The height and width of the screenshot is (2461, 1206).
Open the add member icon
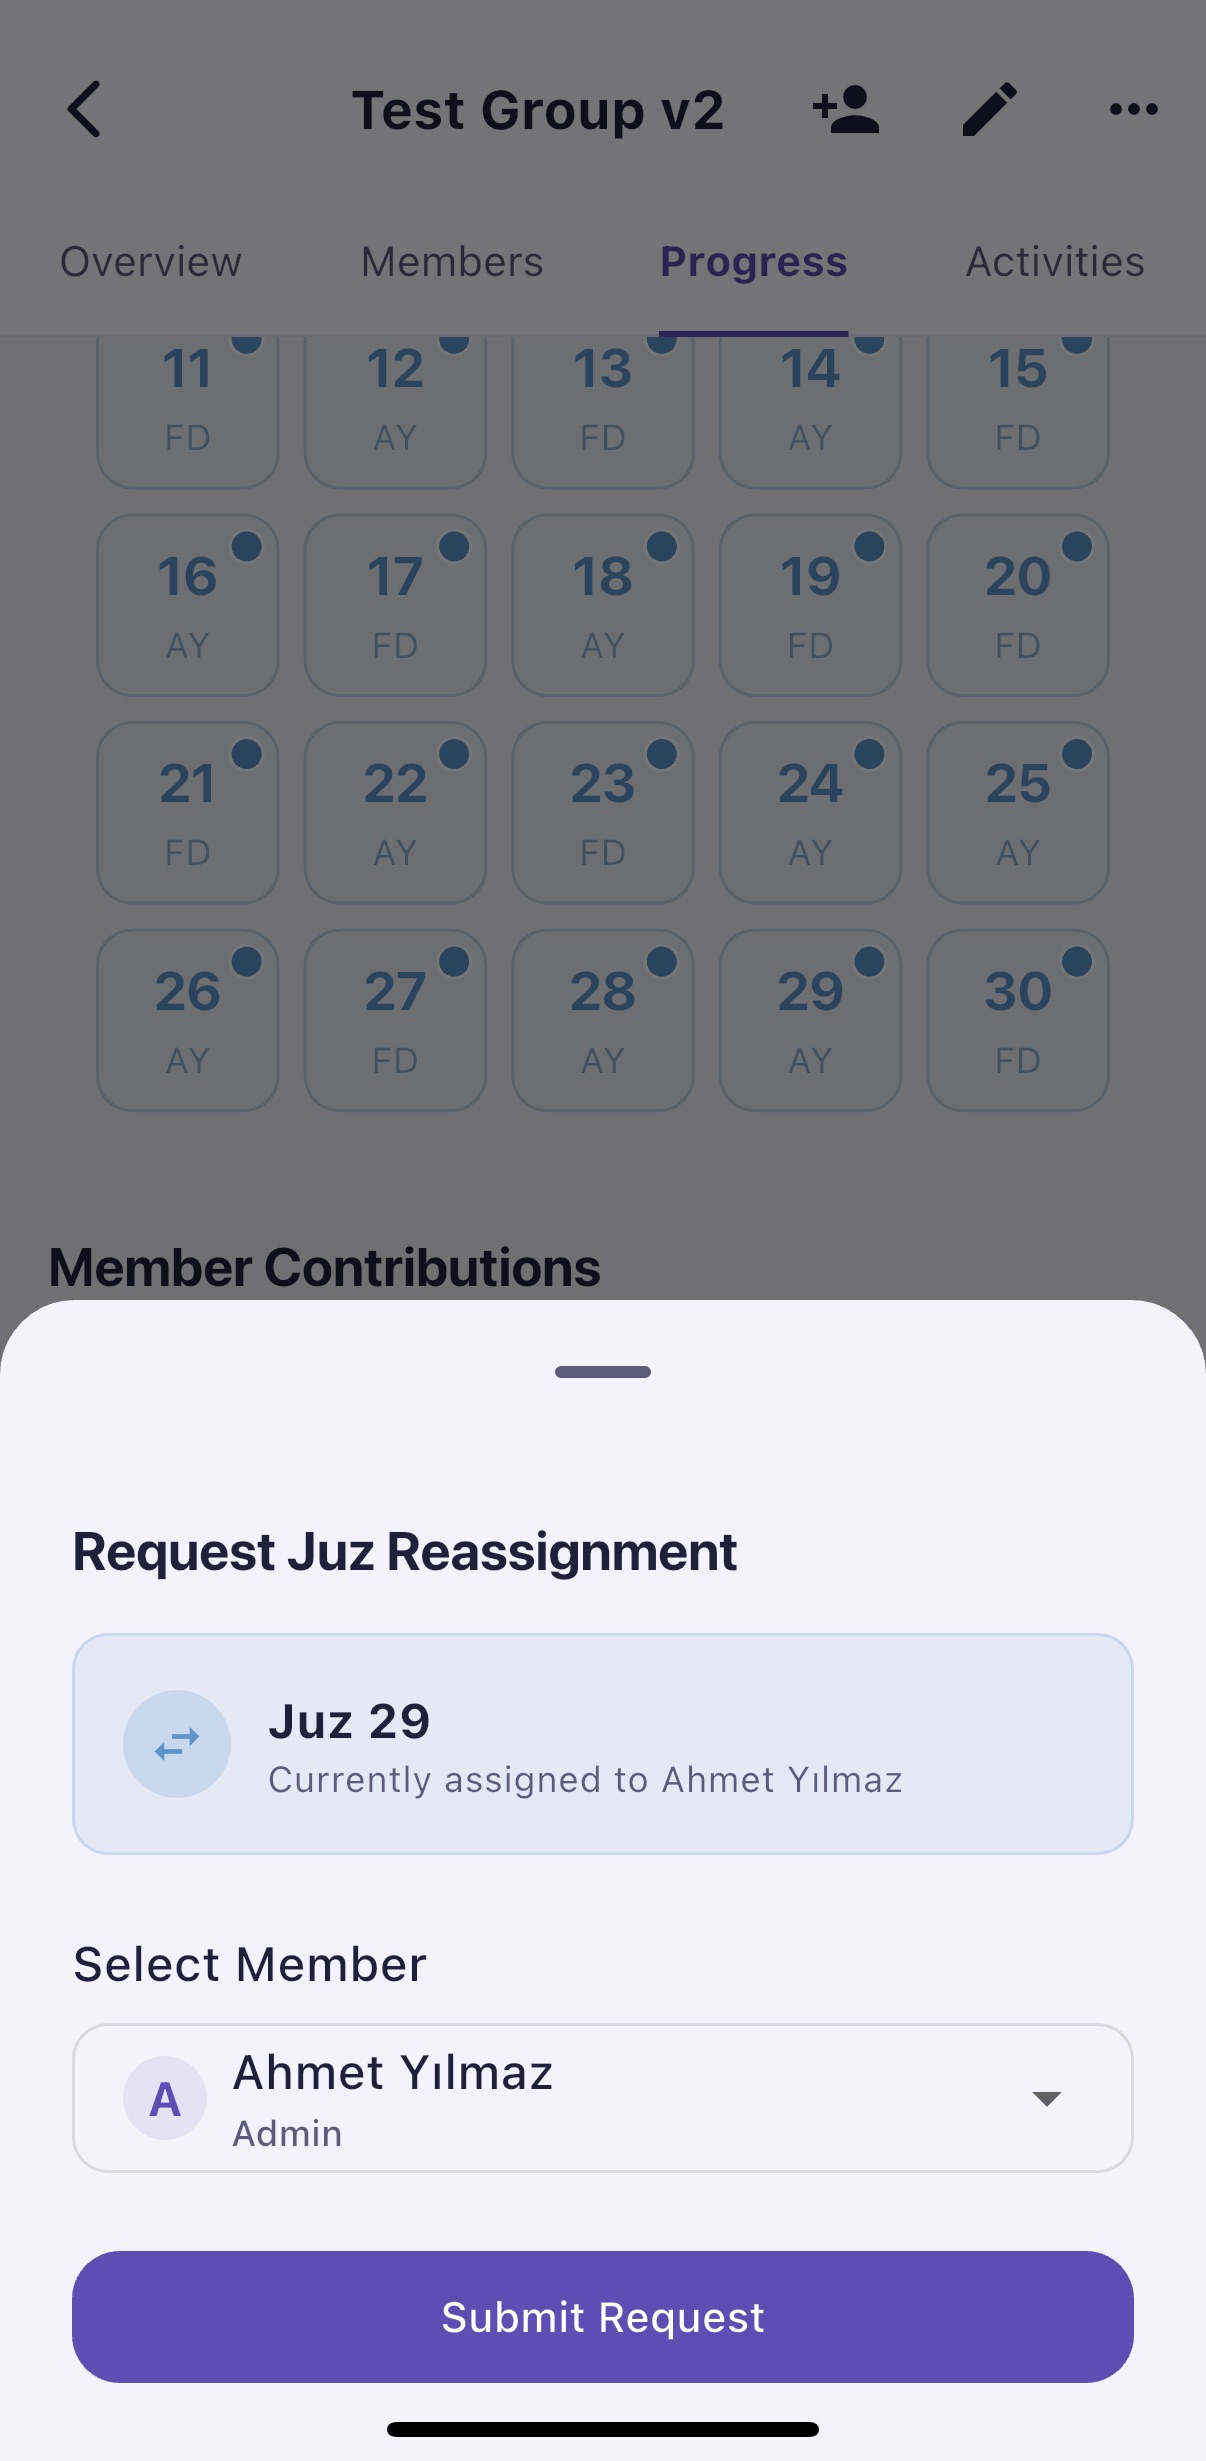coord(846,109)
